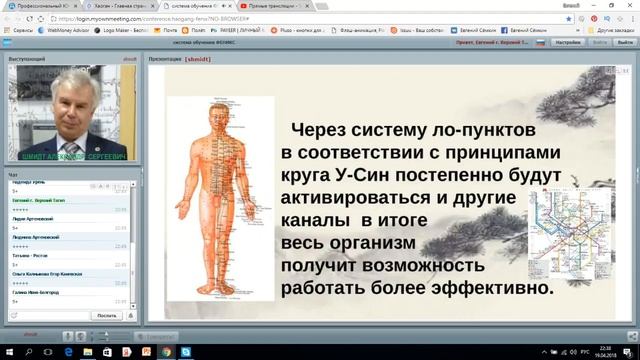
Task: Show hidden system tray icons
Action: click(x=544, y=352)
